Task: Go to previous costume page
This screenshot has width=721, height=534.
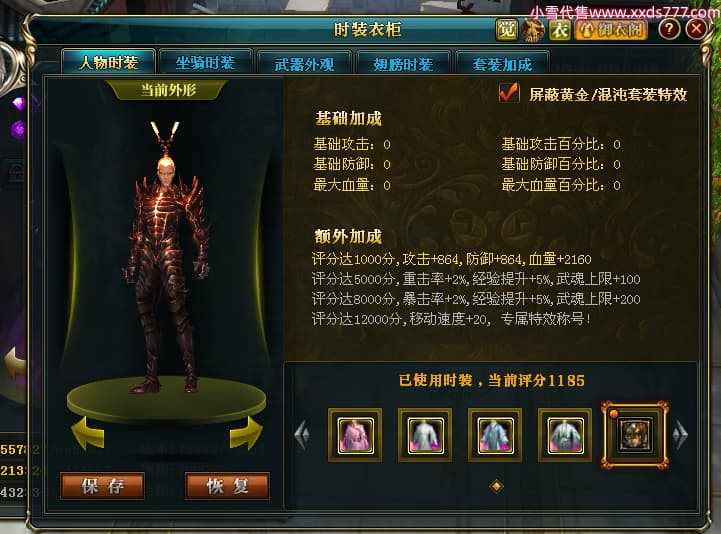Action: pyautogui.click(x=302, y=435)
